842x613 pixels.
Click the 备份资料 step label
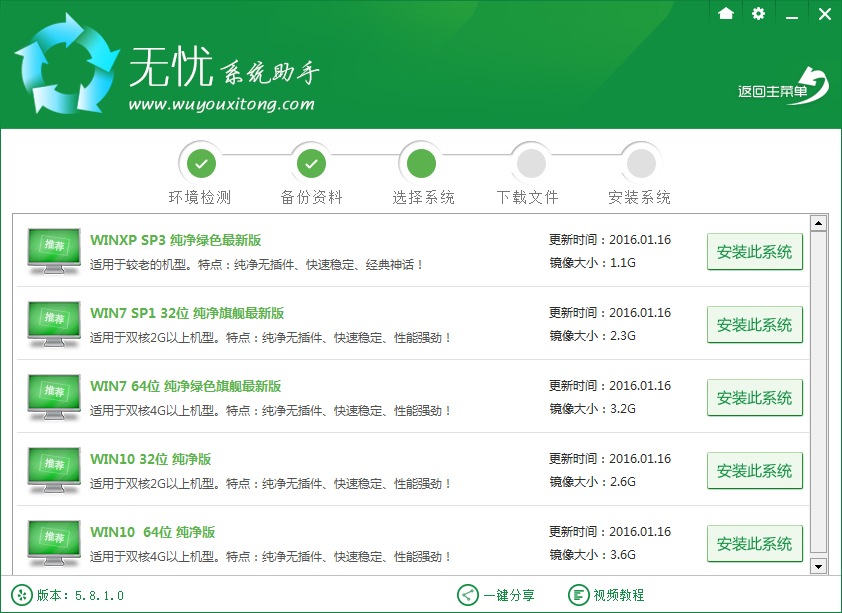tap(311, 198)
